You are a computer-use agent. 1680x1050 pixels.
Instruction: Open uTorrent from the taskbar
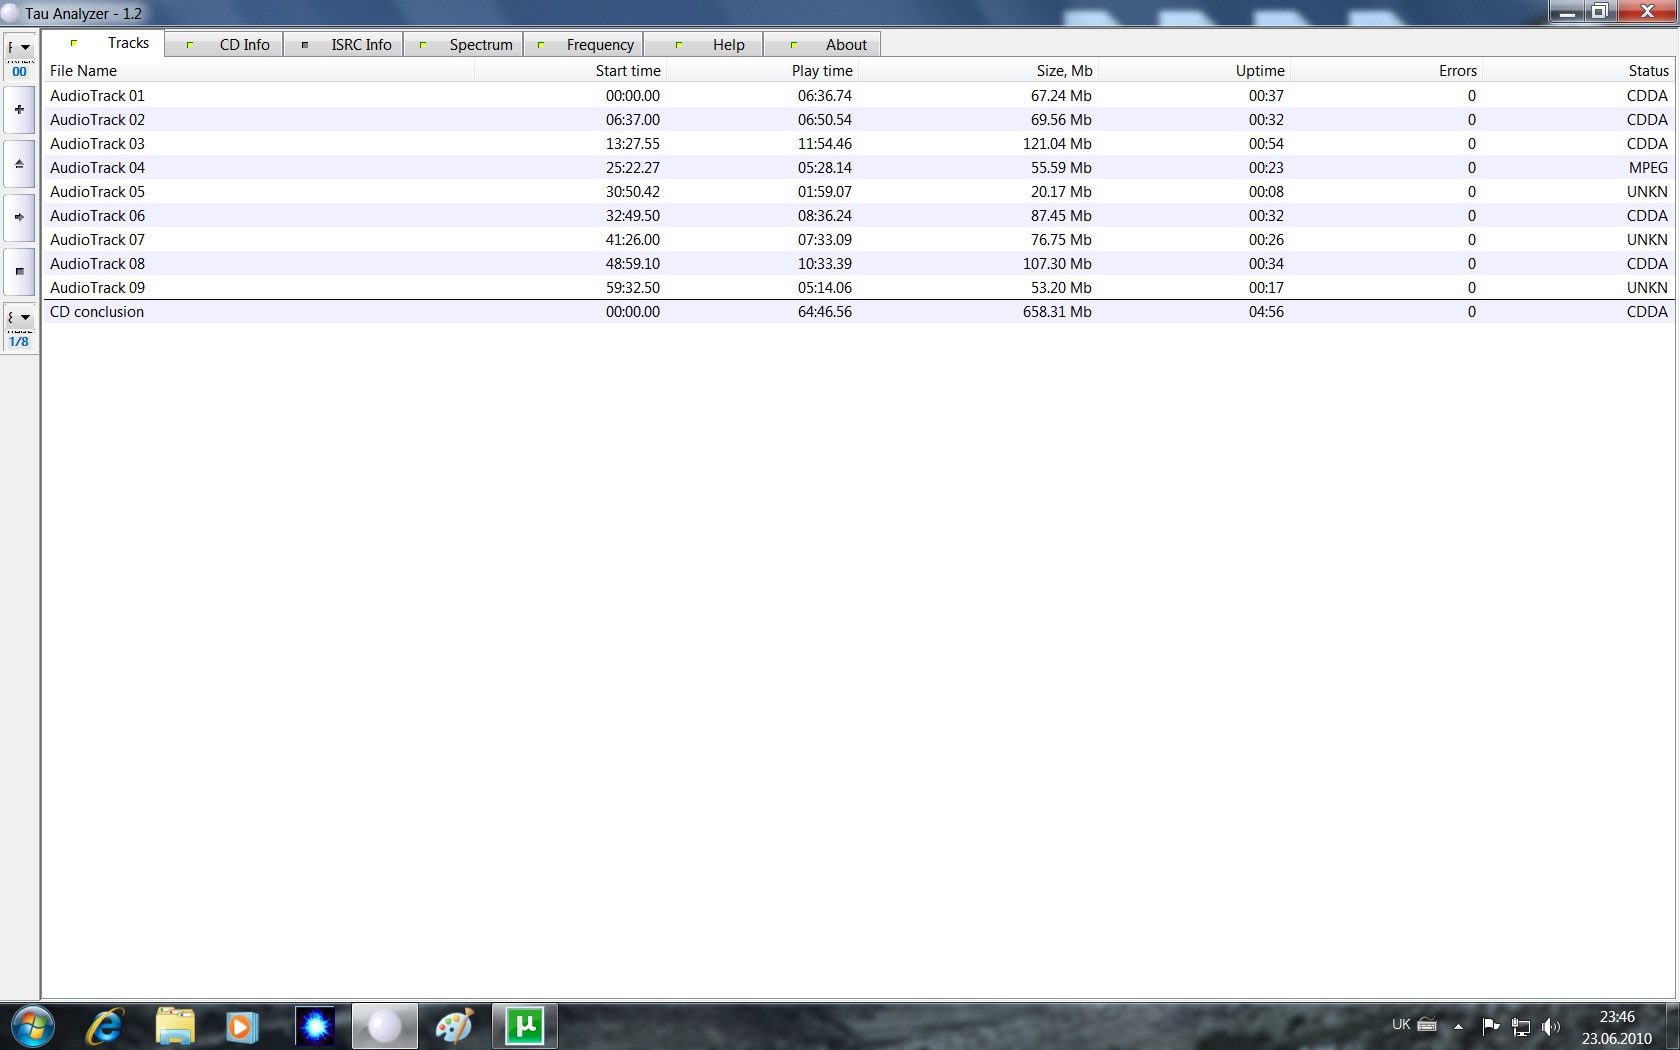click(x=524, y=1026)
